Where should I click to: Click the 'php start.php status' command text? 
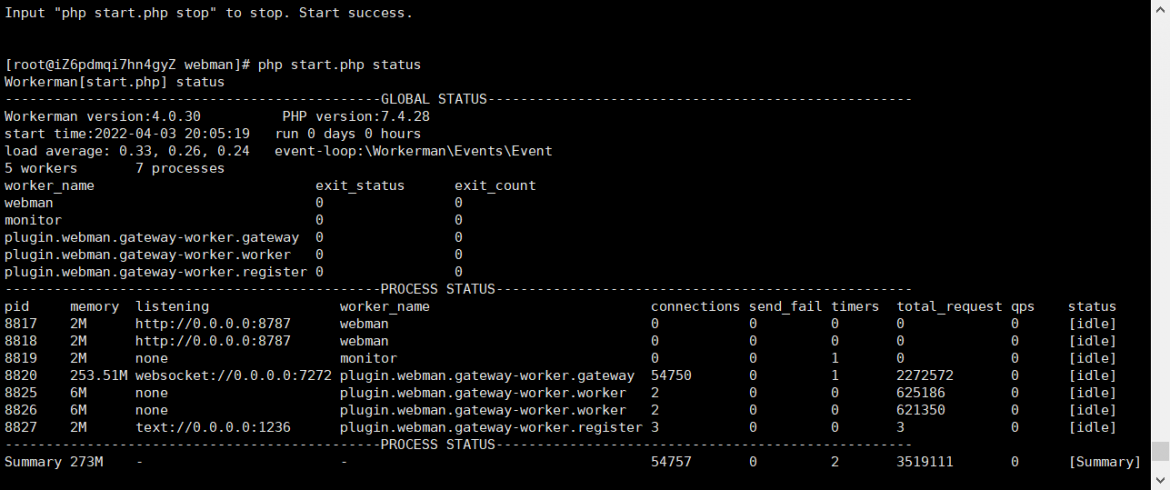(x=339, y=65)
